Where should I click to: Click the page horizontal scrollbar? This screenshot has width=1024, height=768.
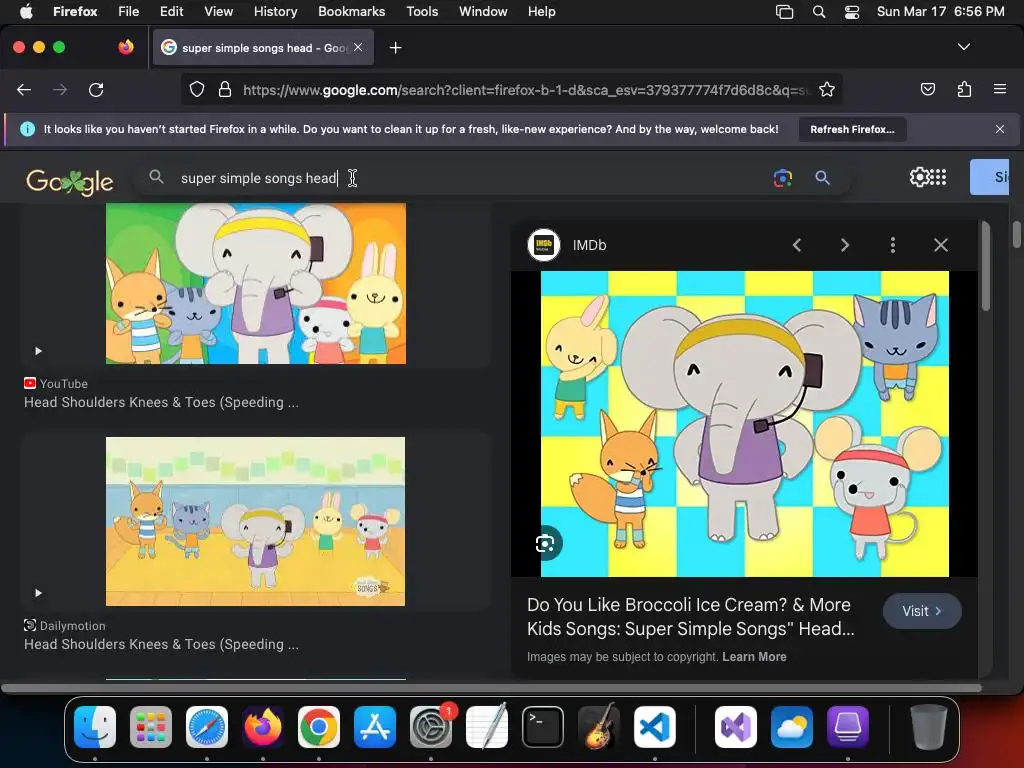click(x=491, y=688)
